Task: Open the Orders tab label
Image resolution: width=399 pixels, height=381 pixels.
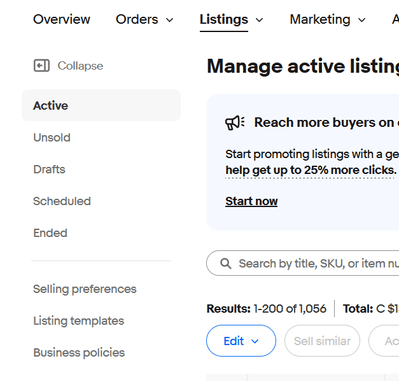Action: point(137,19)
